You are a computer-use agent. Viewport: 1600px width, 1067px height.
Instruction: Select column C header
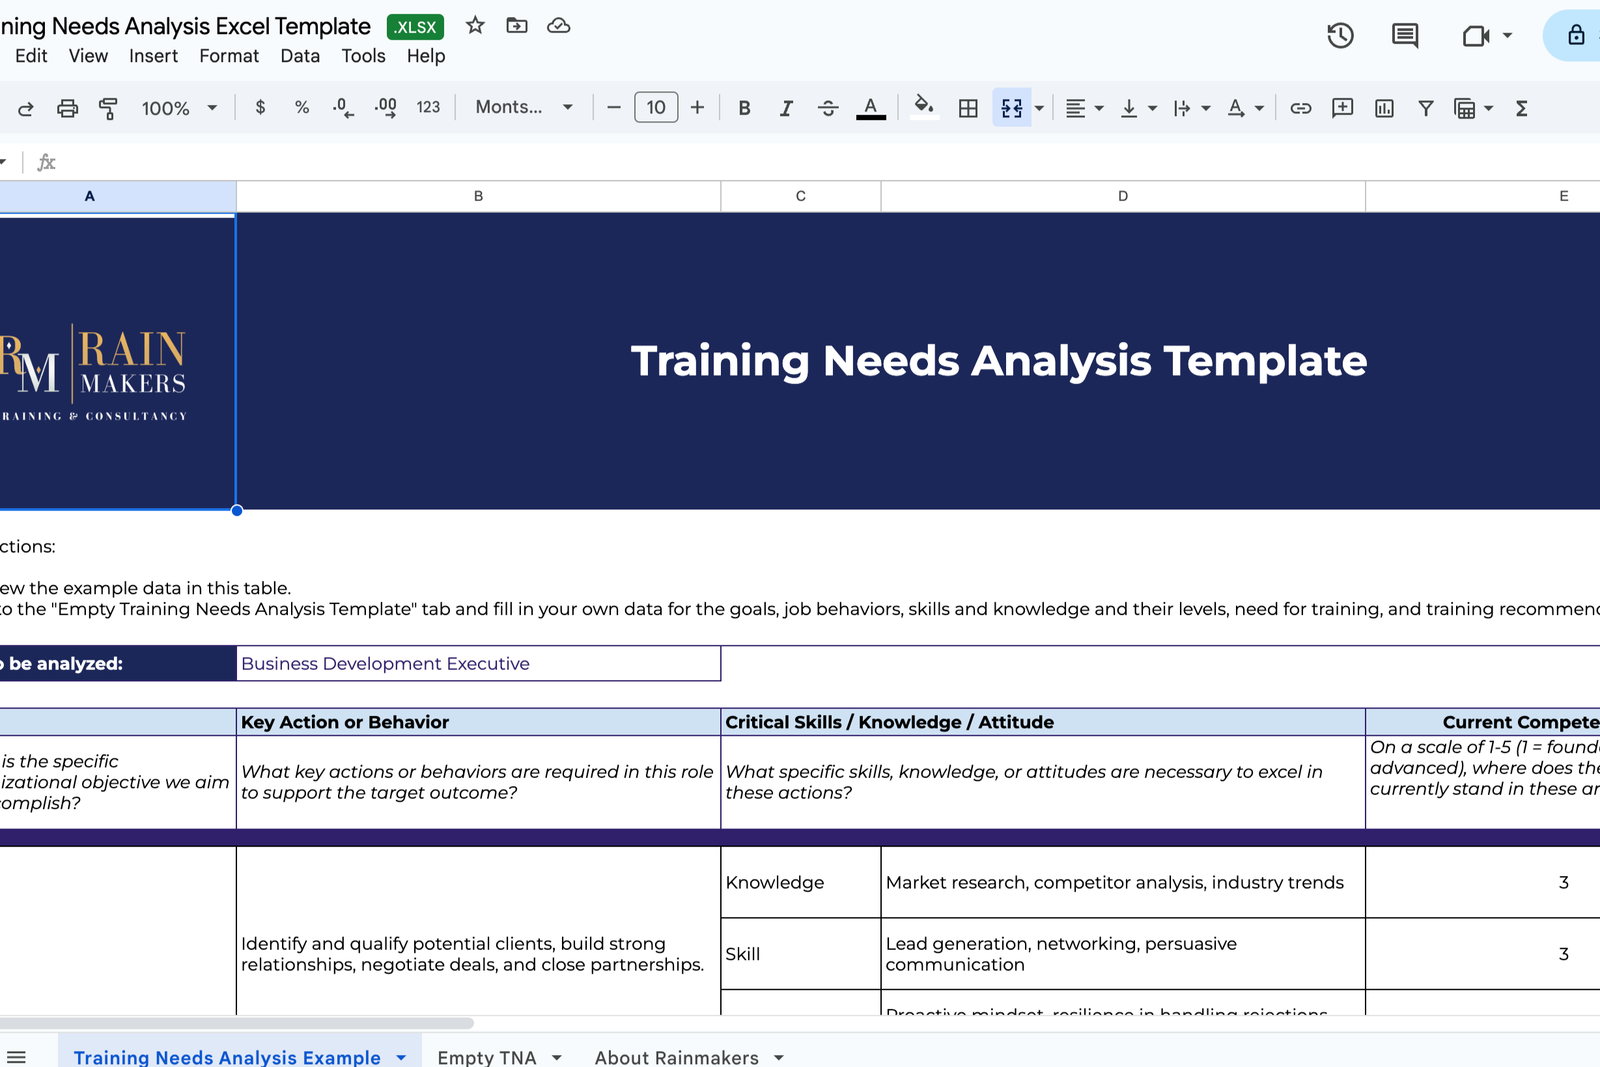(800, 196)
